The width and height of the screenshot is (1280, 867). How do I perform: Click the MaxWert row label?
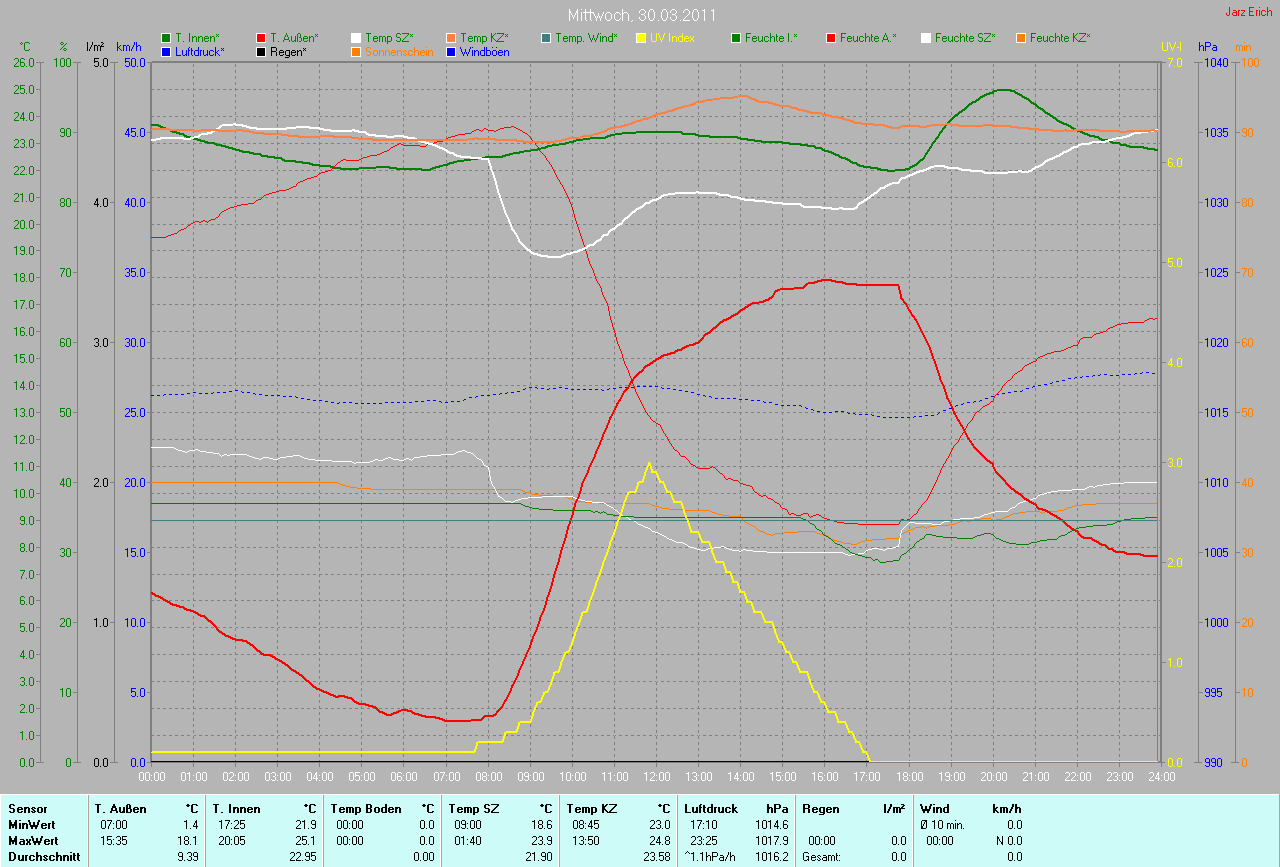point(33,841)
